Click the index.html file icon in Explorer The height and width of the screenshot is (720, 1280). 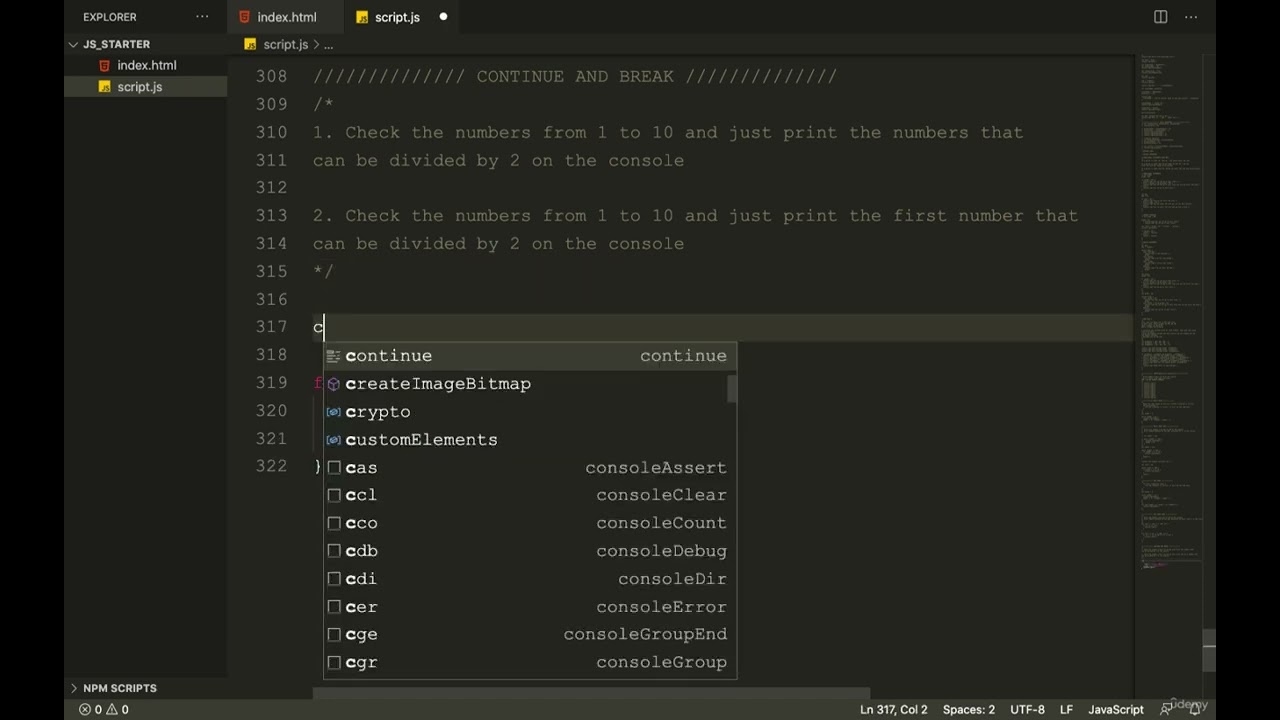[x=105, y=65]
